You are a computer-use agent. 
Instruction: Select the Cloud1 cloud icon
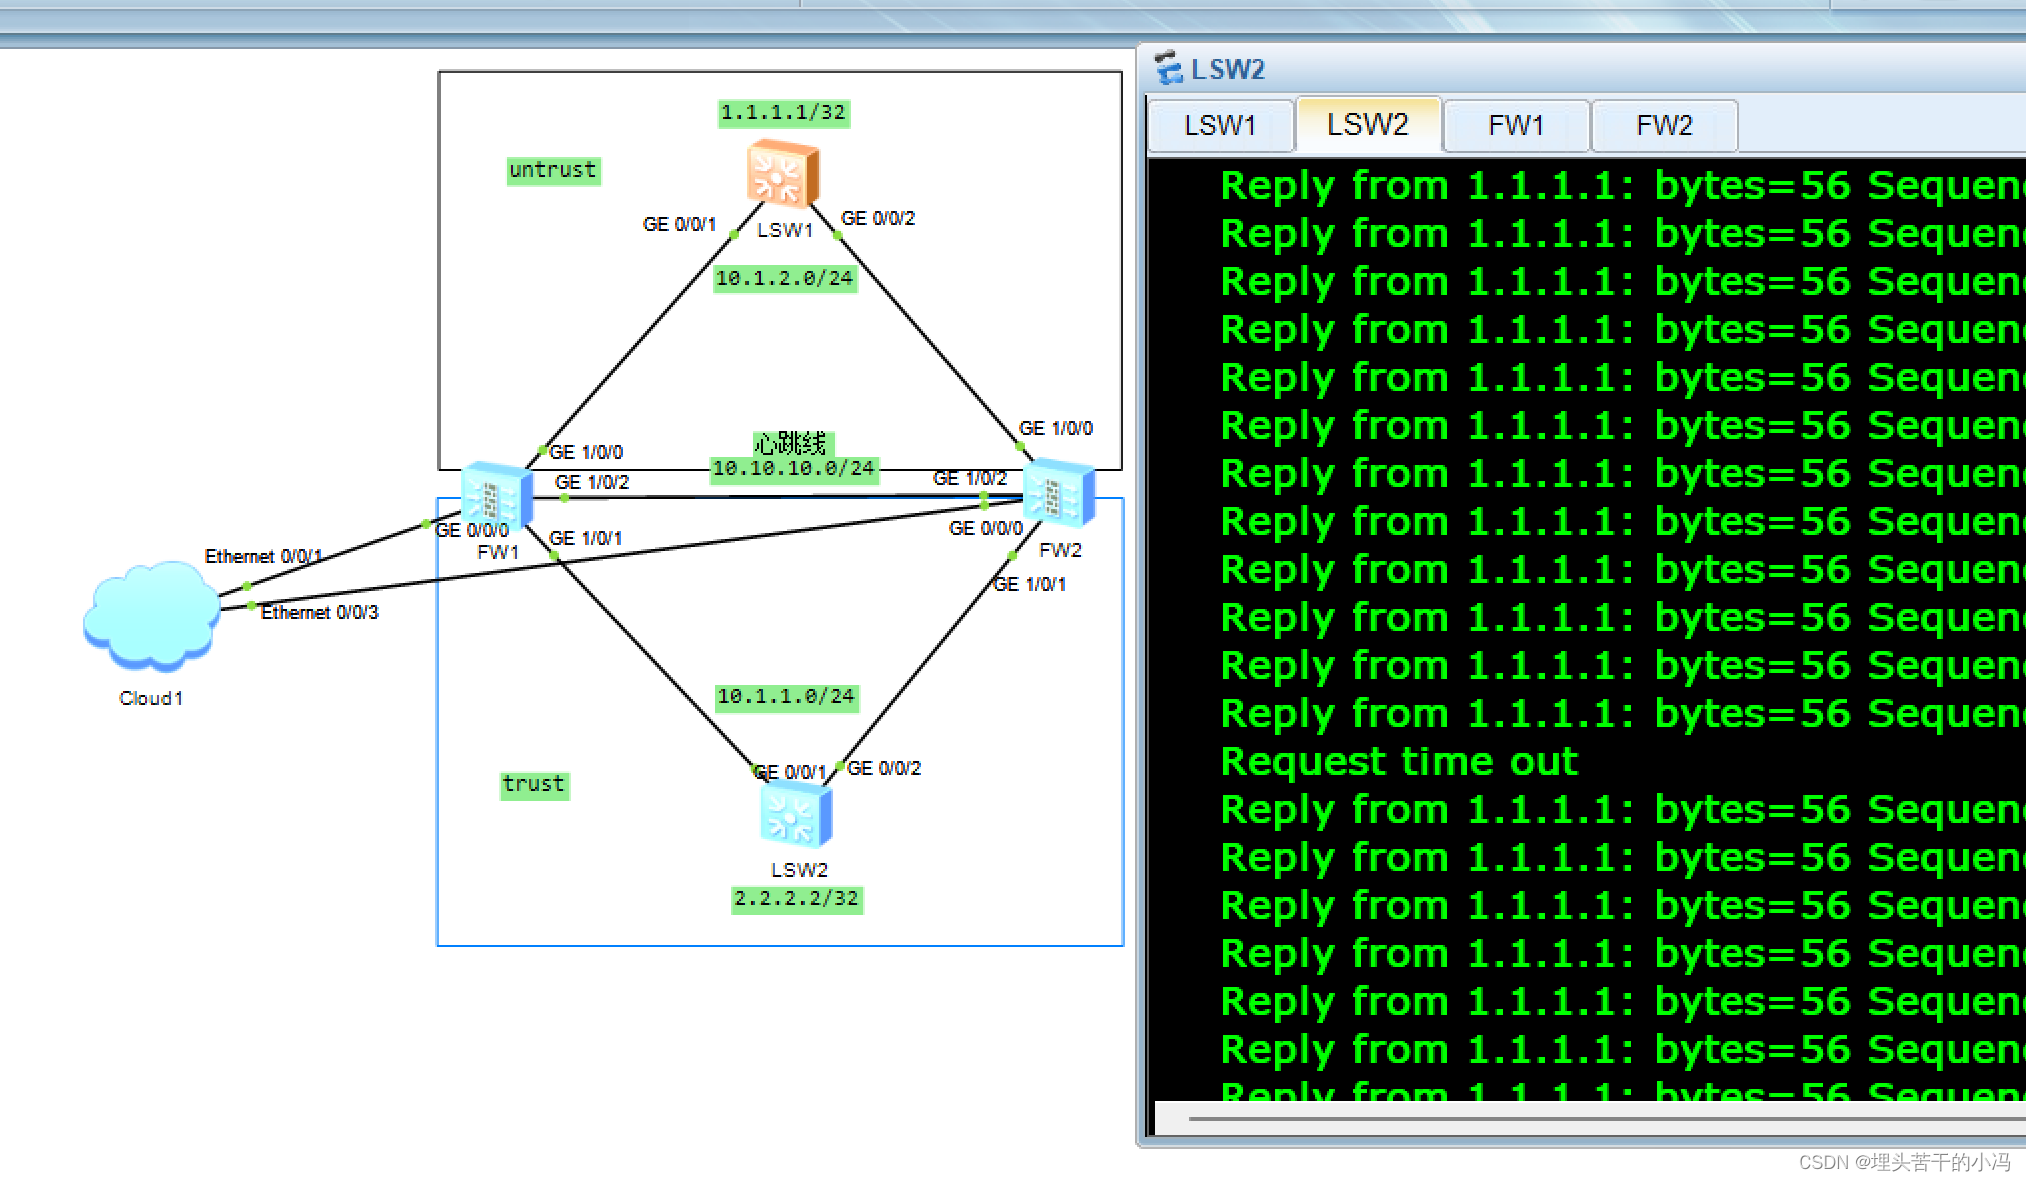[x=151, y=616]
